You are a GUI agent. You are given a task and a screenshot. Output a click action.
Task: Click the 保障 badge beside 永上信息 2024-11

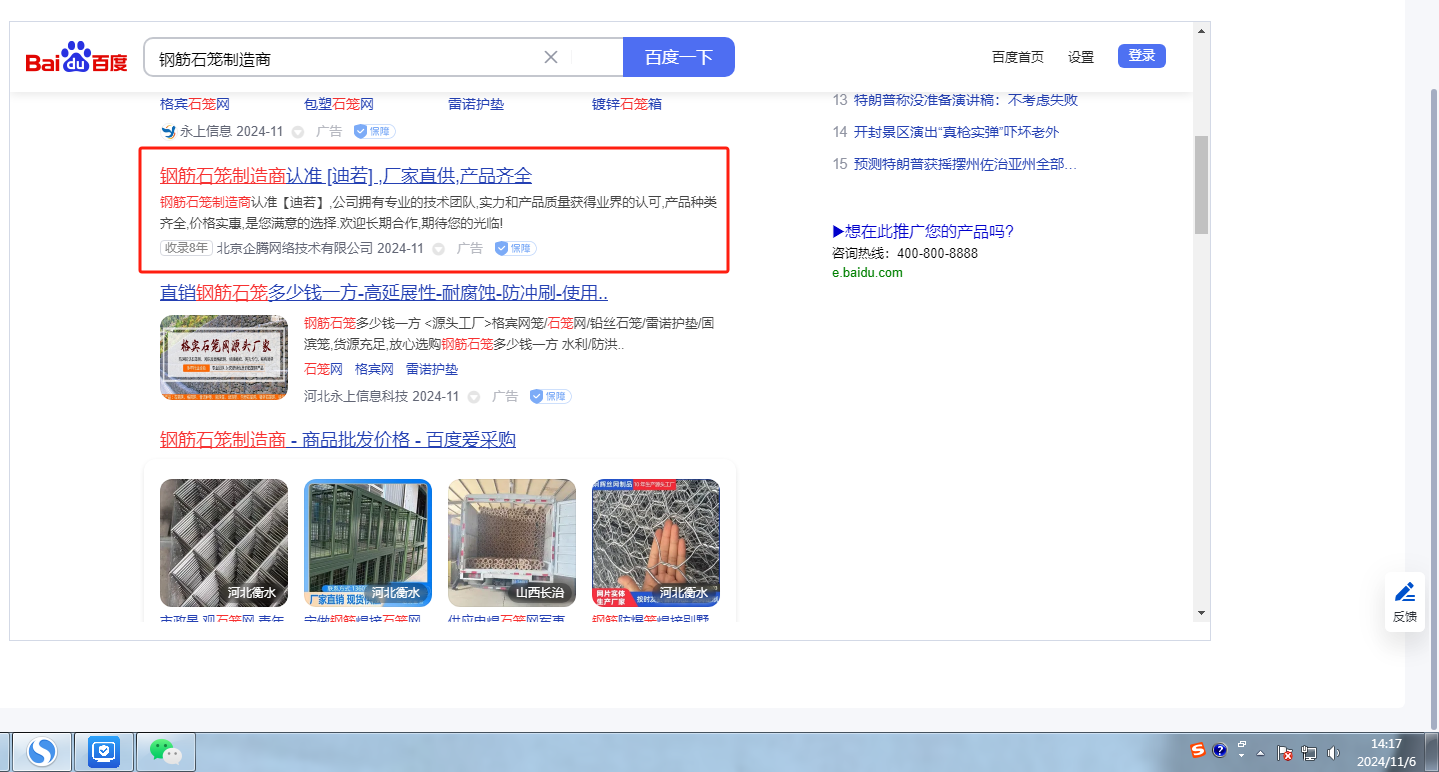click(375, 131)
